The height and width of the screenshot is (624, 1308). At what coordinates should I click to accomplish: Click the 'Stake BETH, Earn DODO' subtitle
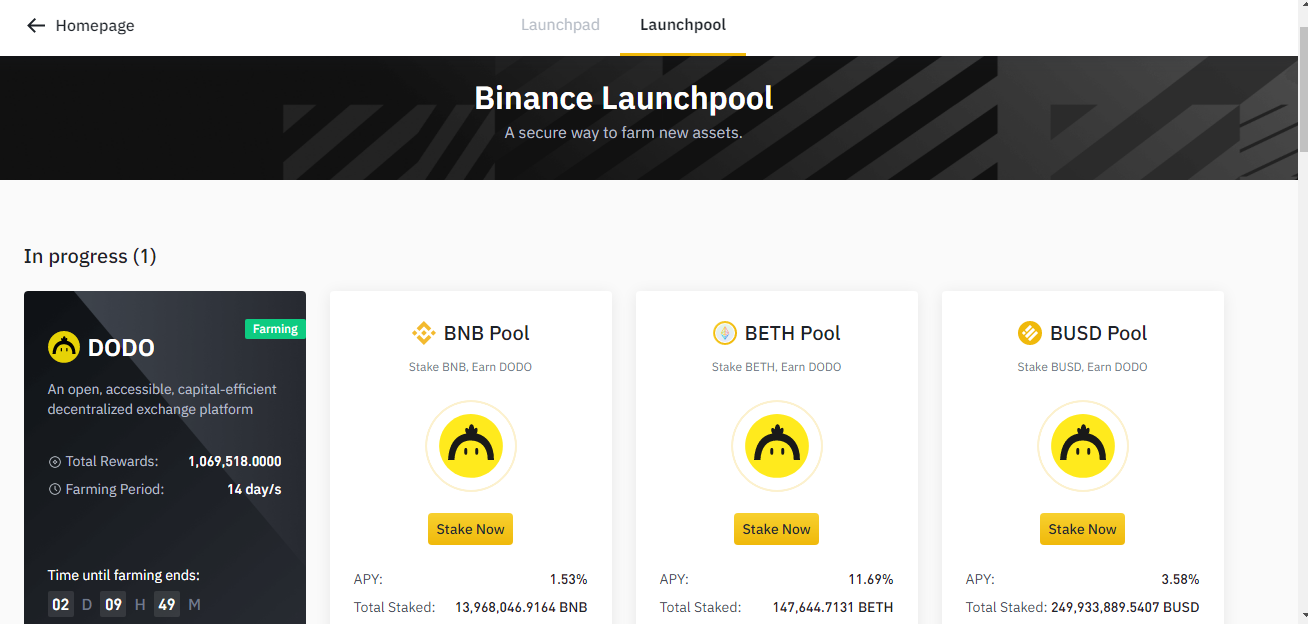[776, 367]
